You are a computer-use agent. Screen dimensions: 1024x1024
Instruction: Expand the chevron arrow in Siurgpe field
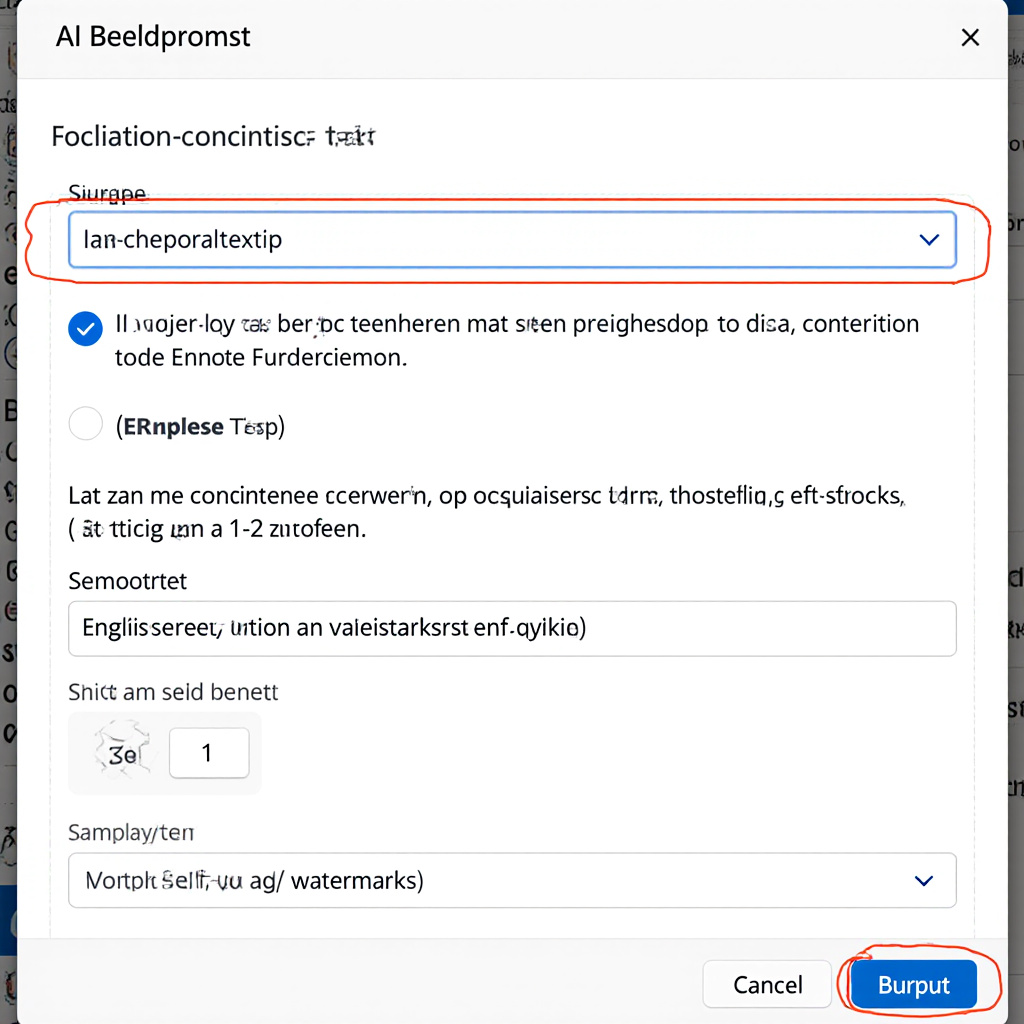pyautogui.click(x=929, y=240)
